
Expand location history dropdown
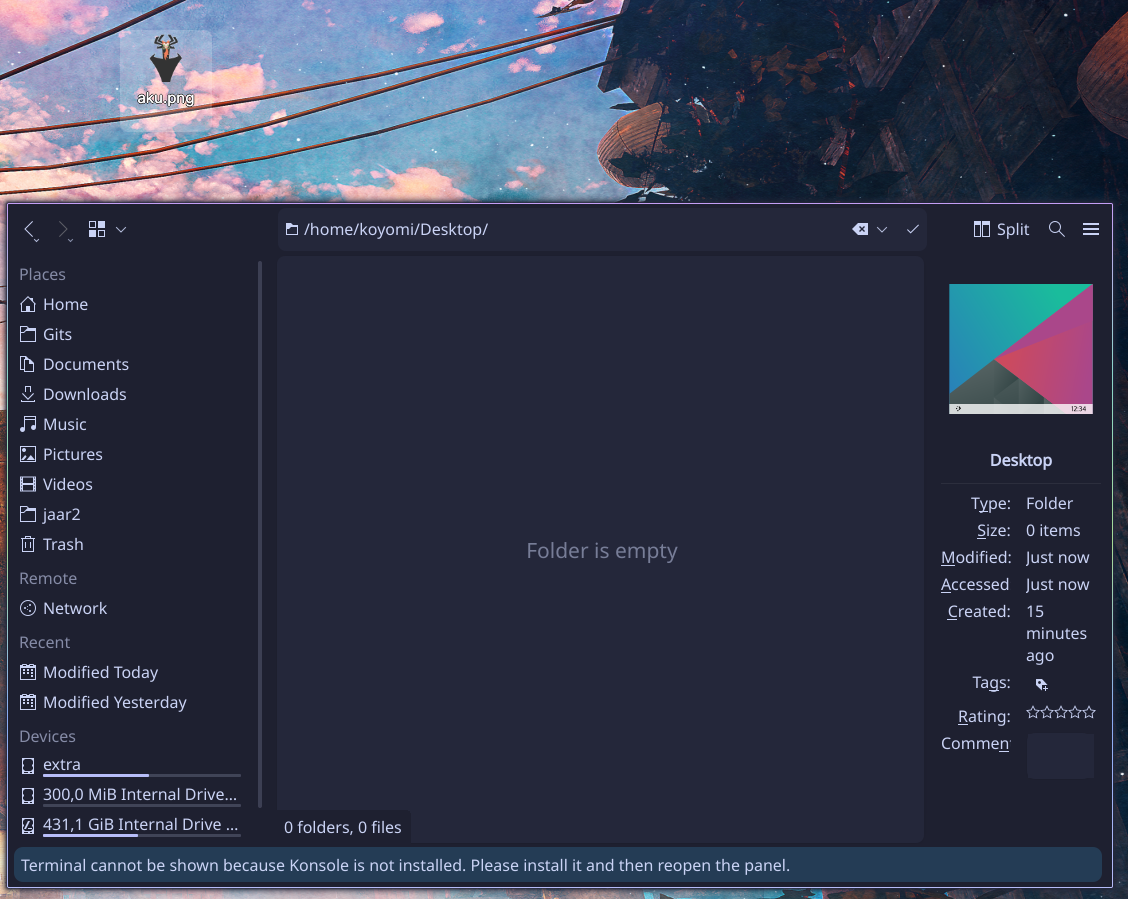pyautogui.click(x=882, y=230)
